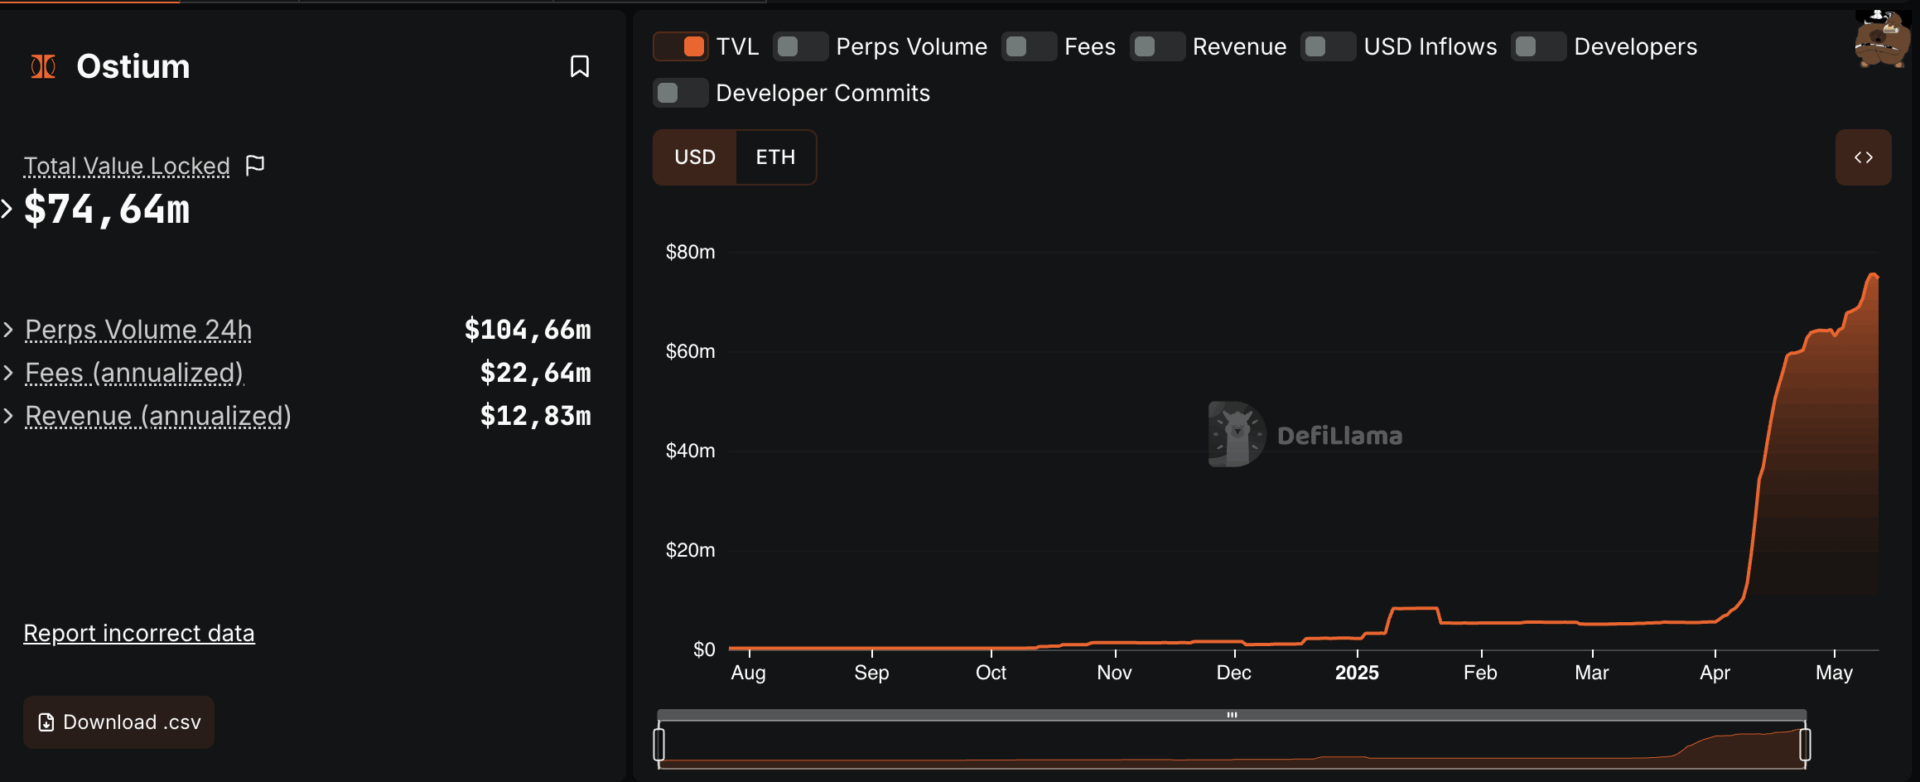Turn on Developer Commits series
The width and height of the screenshot is (1920, 782).
pos(681,93)
